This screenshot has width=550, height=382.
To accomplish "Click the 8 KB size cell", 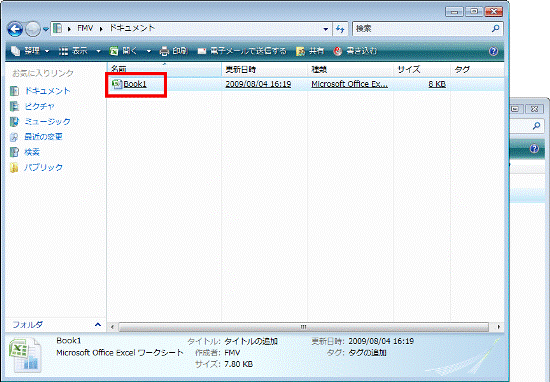I will coord(437,84).
